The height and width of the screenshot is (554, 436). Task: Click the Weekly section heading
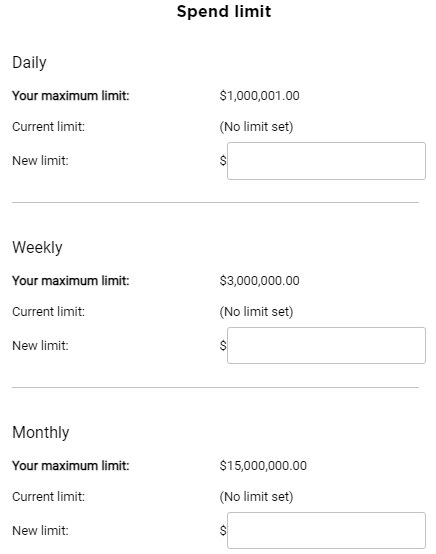click(x=37, y=247)
